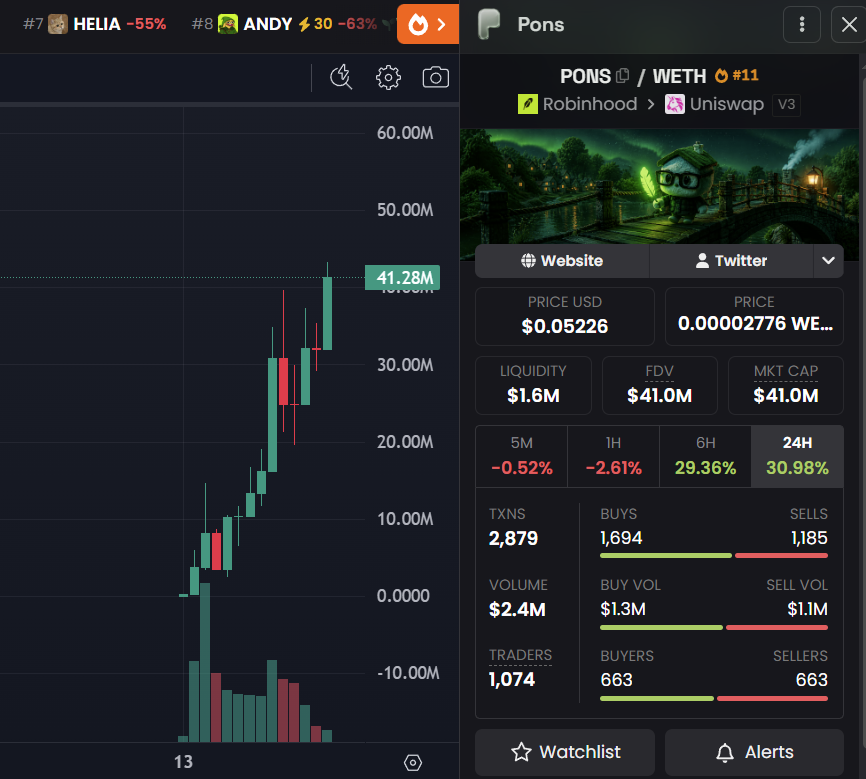Click the TXNS 2,879 stat
The width and height of the screenshot is (866, 779).
pos(513,527)
